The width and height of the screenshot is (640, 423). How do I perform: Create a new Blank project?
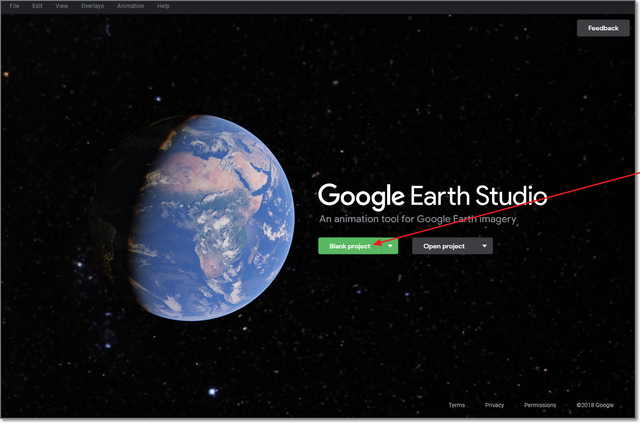pos(349,246)
